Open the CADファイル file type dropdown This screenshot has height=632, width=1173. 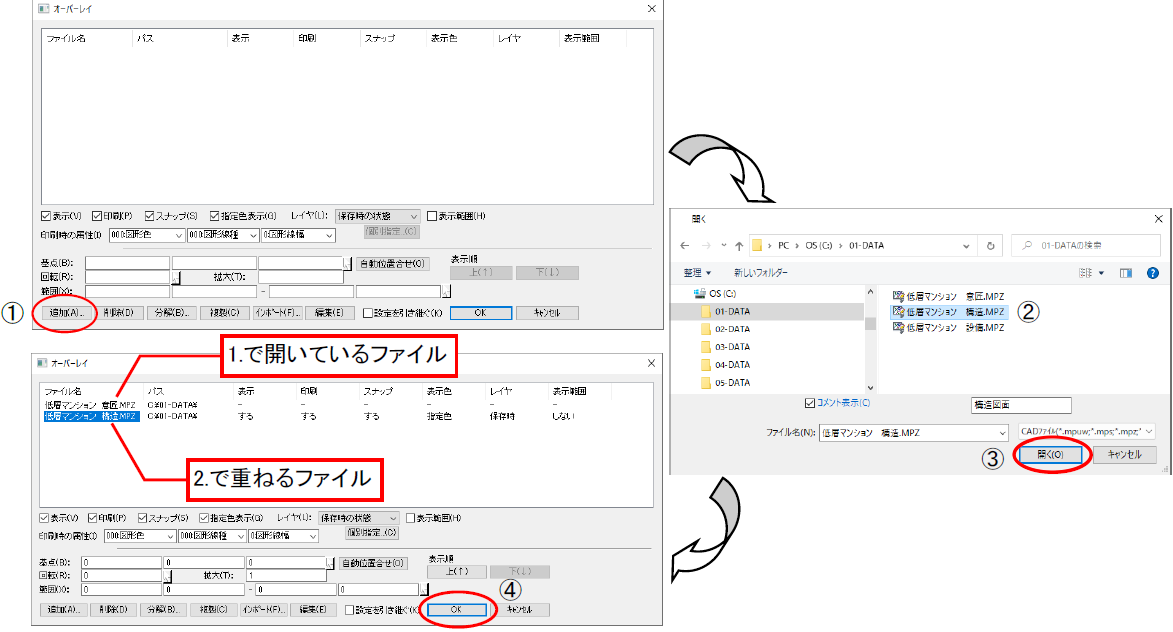click(x=1086, y=431)
